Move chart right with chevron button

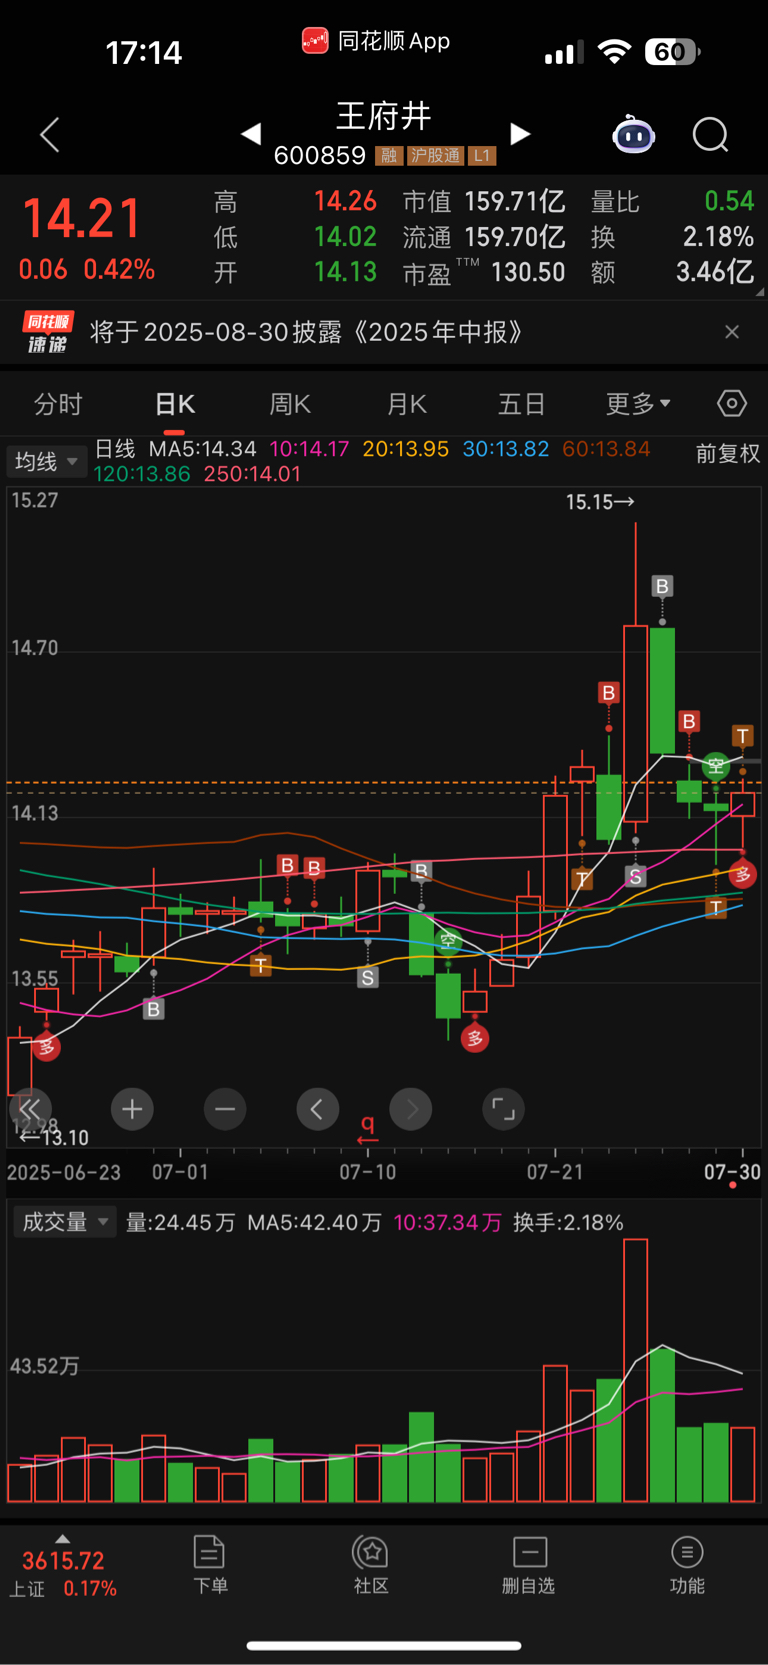click(x=411, y=1109)
